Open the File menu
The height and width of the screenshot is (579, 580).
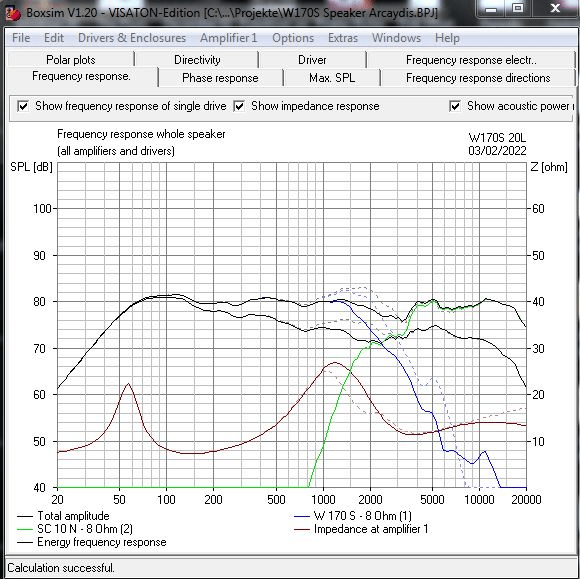(21, 38)
